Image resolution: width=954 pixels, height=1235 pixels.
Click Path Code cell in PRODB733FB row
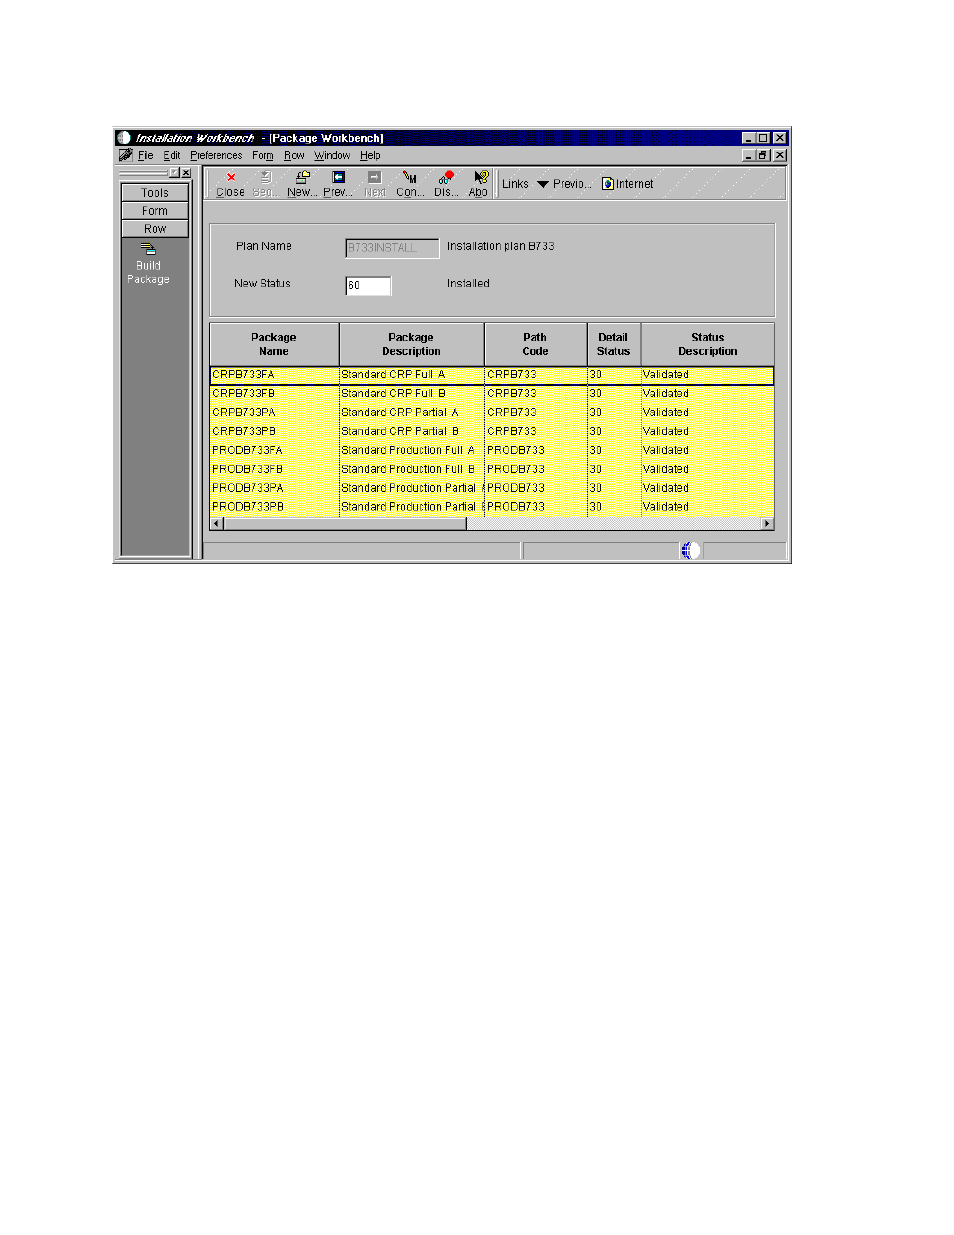535,470
